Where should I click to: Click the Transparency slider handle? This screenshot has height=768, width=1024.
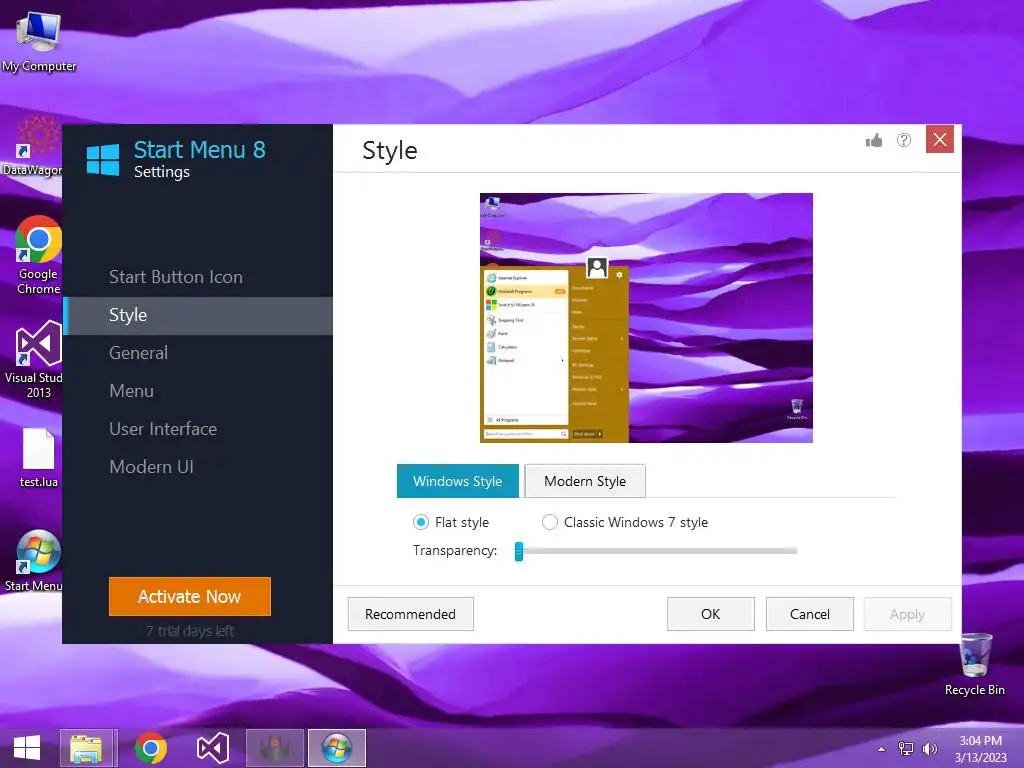click(519, 551)
